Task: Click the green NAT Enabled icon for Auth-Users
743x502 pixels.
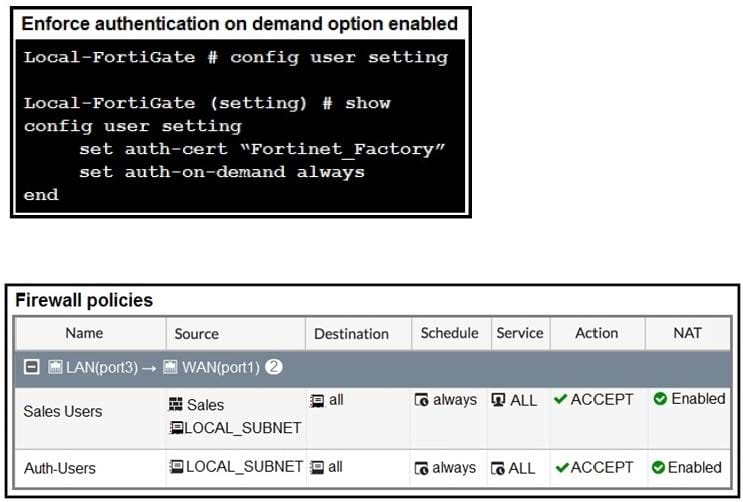Action: click(x=658, y=467)
